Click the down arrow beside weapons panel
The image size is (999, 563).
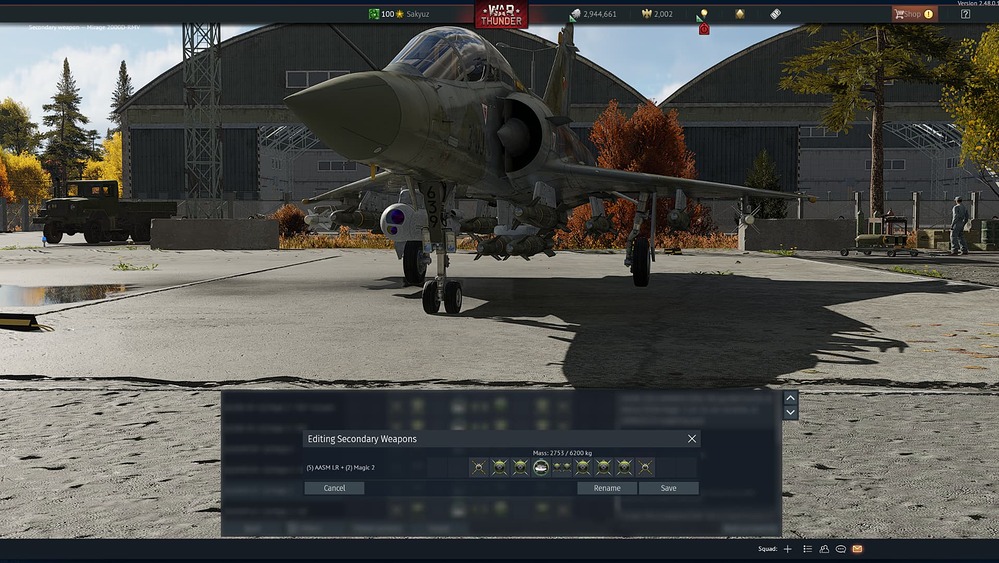(790, 412)
